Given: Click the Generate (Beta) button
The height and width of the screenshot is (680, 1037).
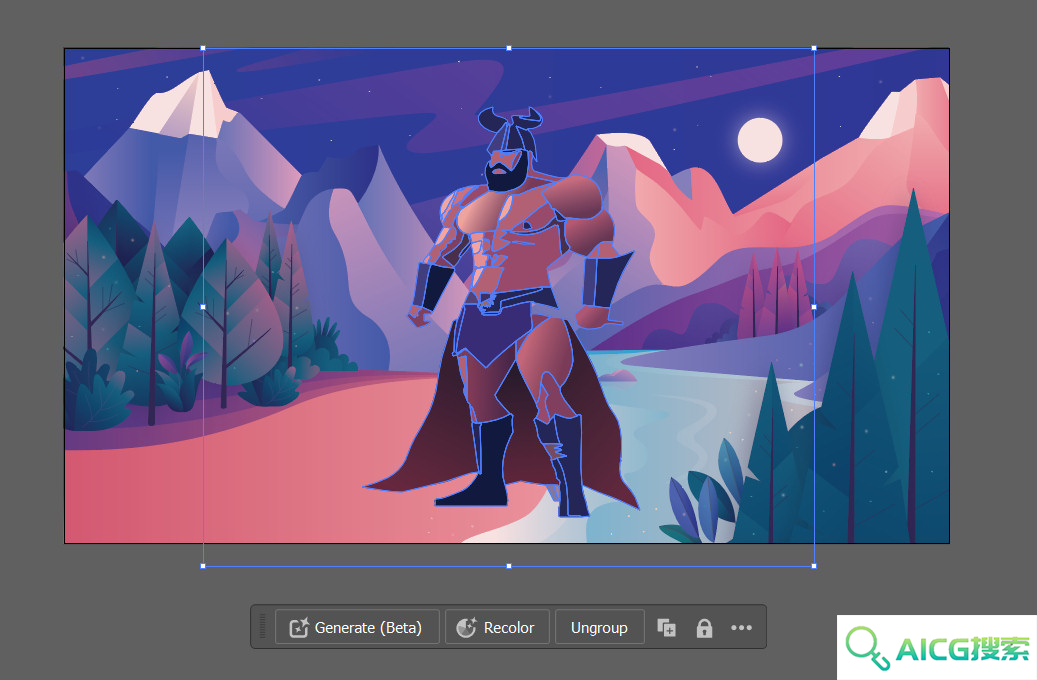Looking at the screenshot, I should 357,627.
